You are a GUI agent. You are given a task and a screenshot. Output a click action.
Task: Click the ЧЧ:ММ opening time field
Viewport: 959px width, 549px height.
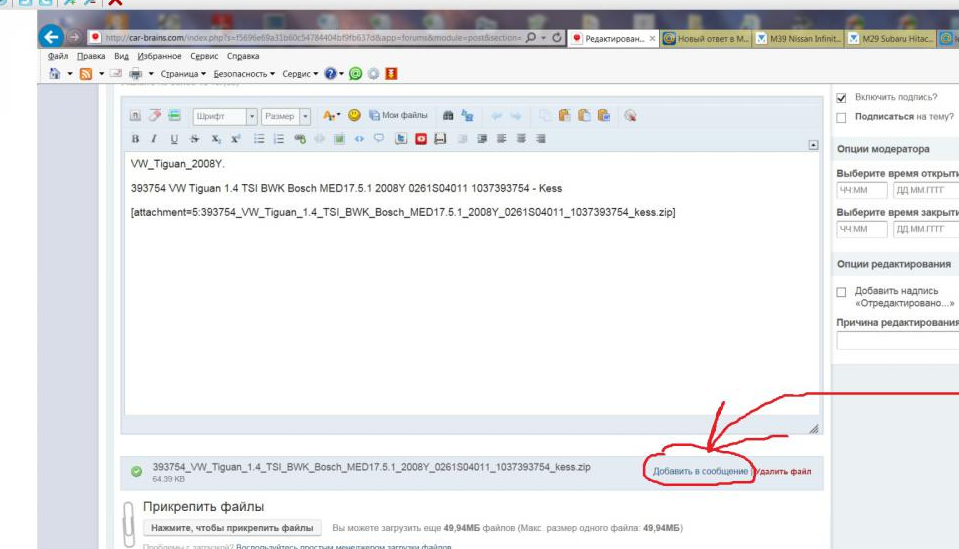coord(861,190)
